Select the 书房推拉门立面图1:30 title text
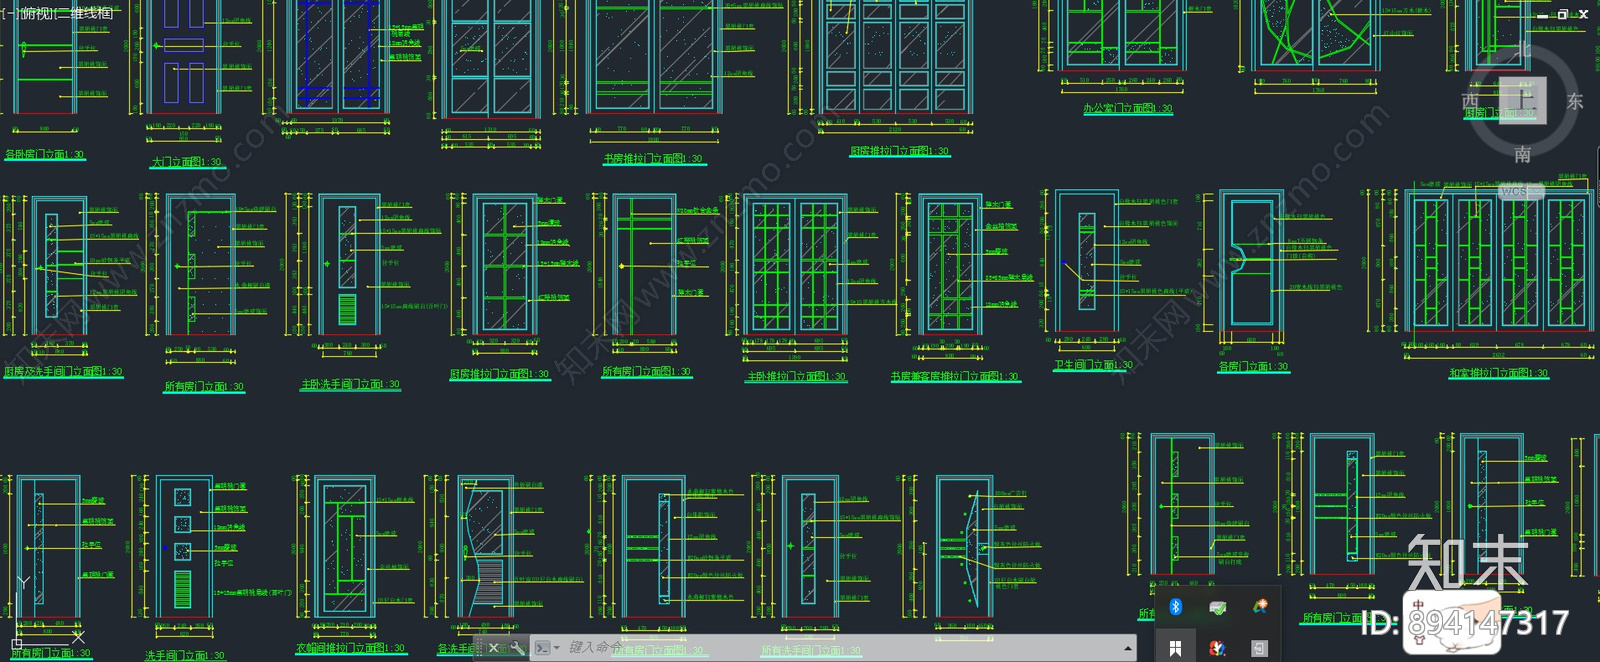Screen dimensions: 1600x662 [x=653, y=159]
